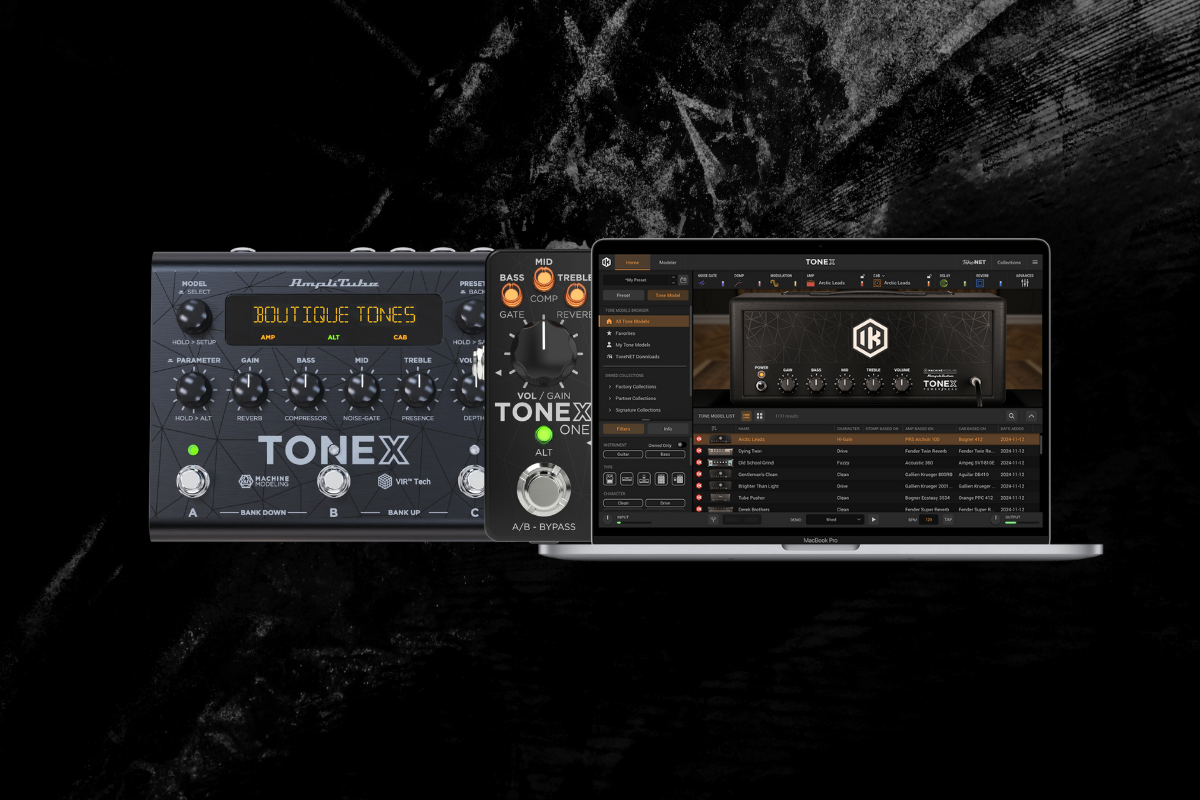This screenshot has height=800, width=1200.
Task: Select the Tone Model tab
Action: tap(667, 295)
